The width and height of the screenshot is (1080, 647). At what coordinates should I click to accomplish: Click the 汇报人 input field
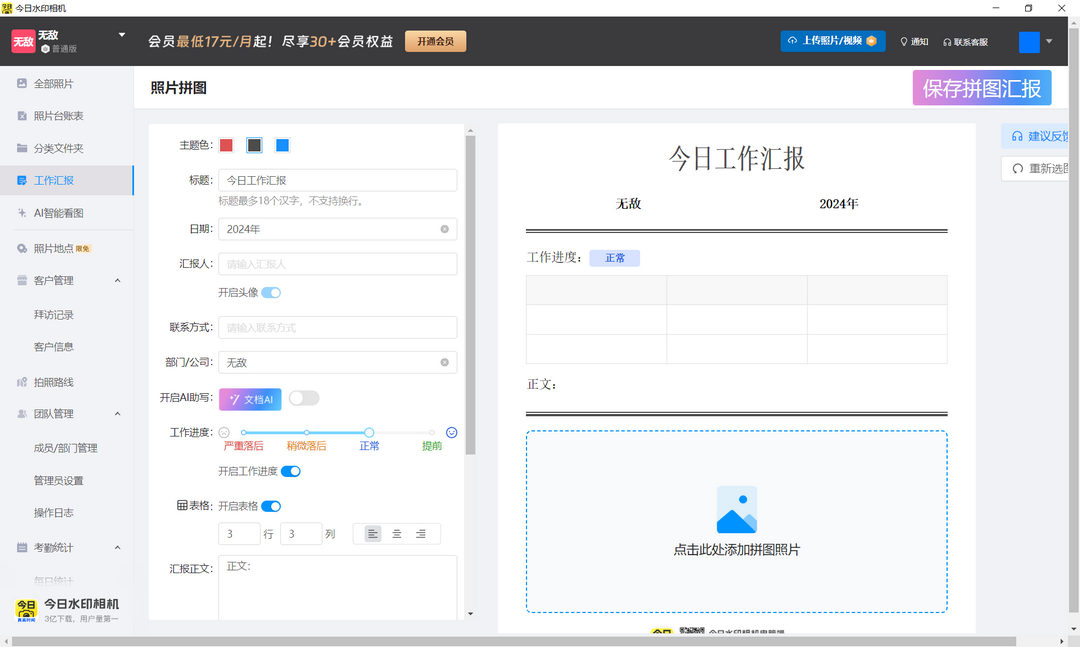(x=337, y=264)
